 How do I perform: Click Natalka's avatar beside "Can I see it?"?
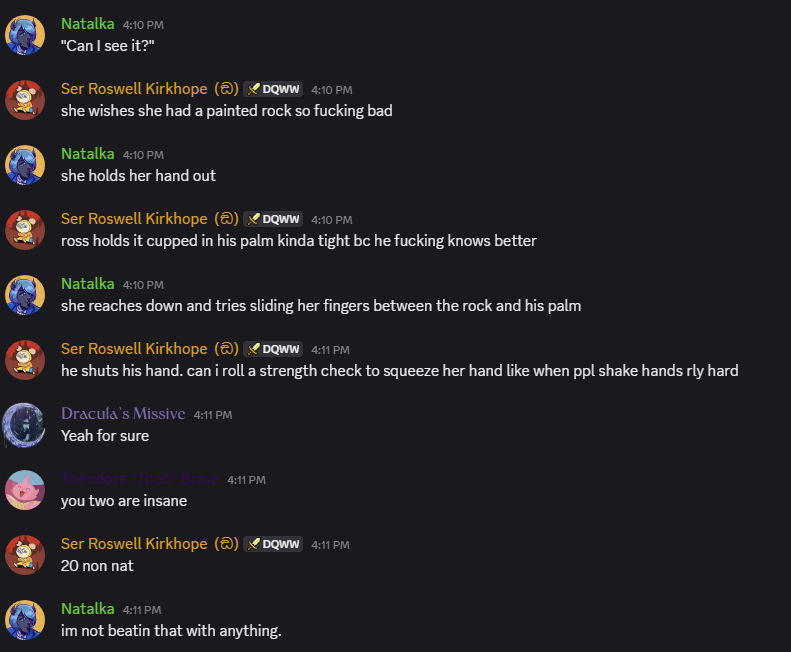(25, 35)
